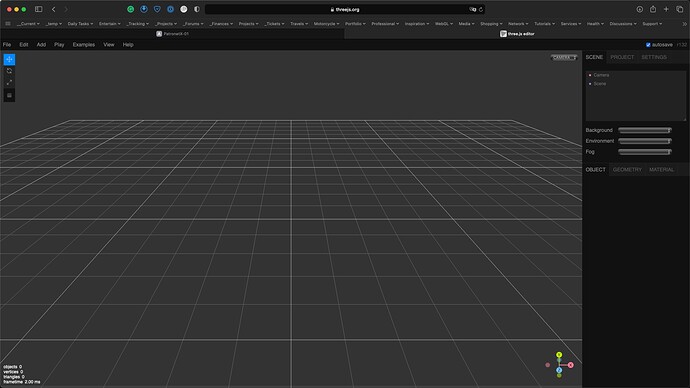The width and height of the screenshot is (690, 388).
Task: Click the faded negative X gizmo dot
Action: [x=547, y=365]
